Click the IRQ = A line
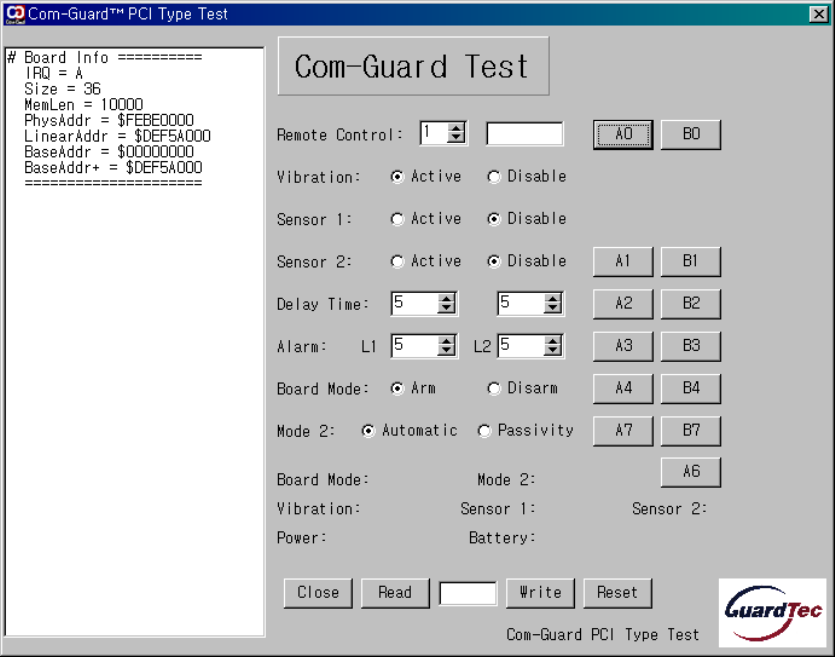This screenshot has width=835, height=657. (53, 73)
